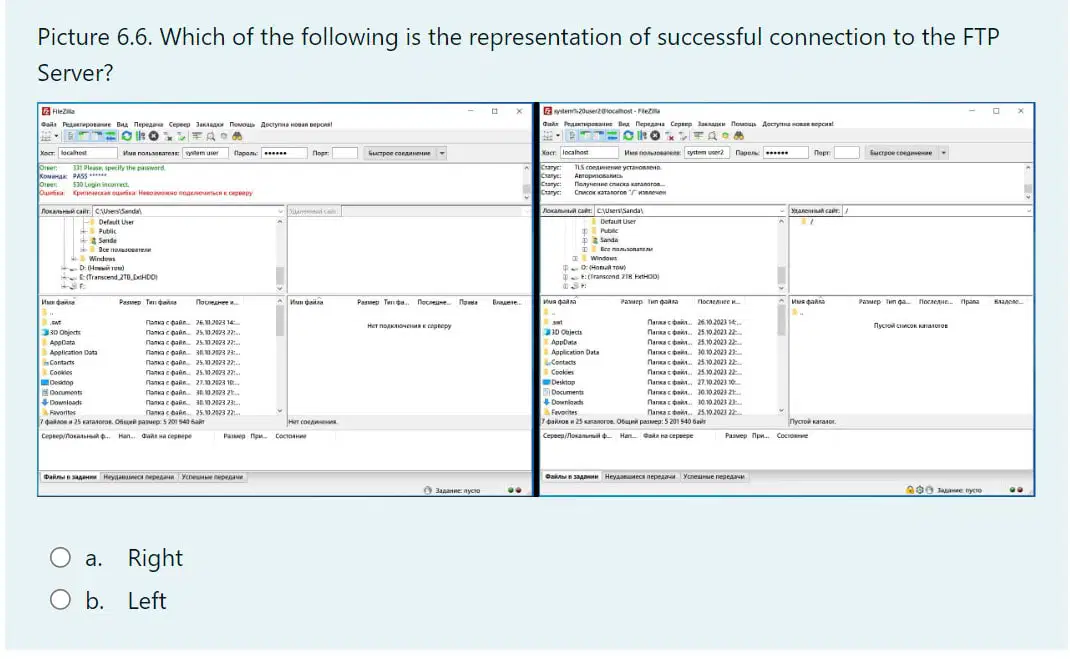Screen dimensions: 1070x659
Task: Toggle directory comparison icon in right FileZilla window
Action: pyautogui.click(x=712, y=136)
